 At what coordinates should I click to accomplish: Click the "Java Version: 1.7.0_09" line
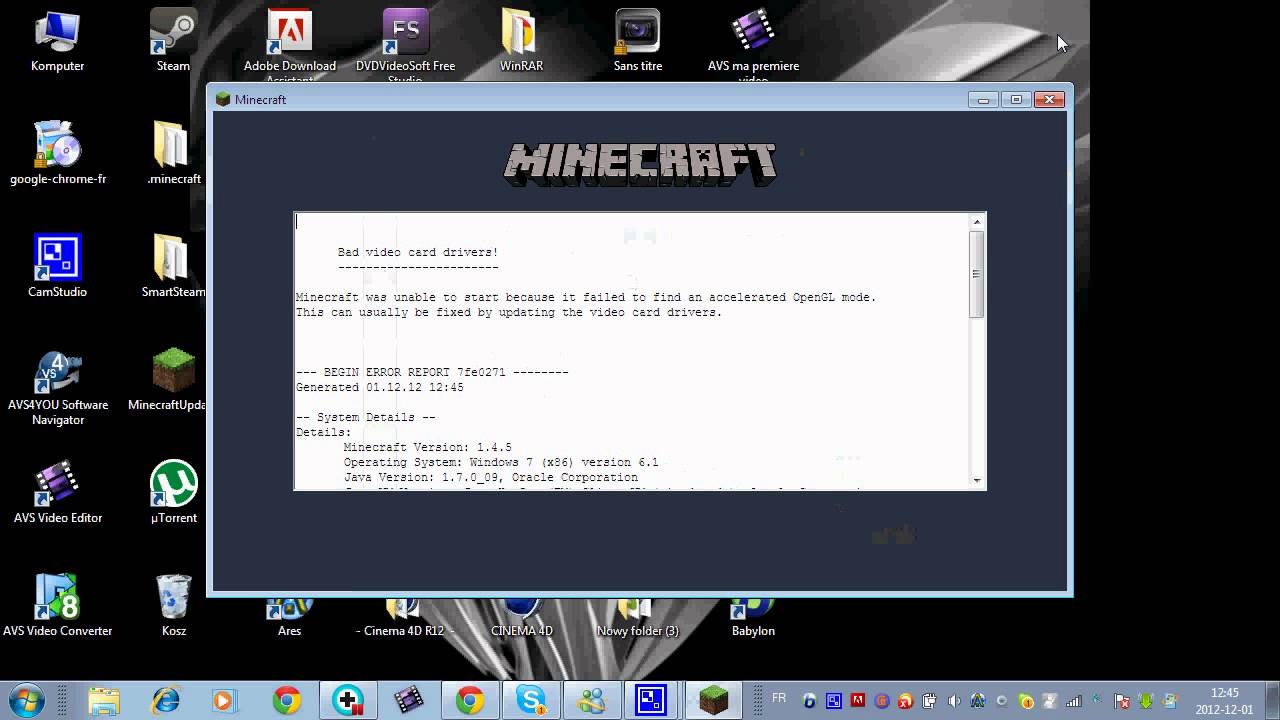tap(490, 477)
